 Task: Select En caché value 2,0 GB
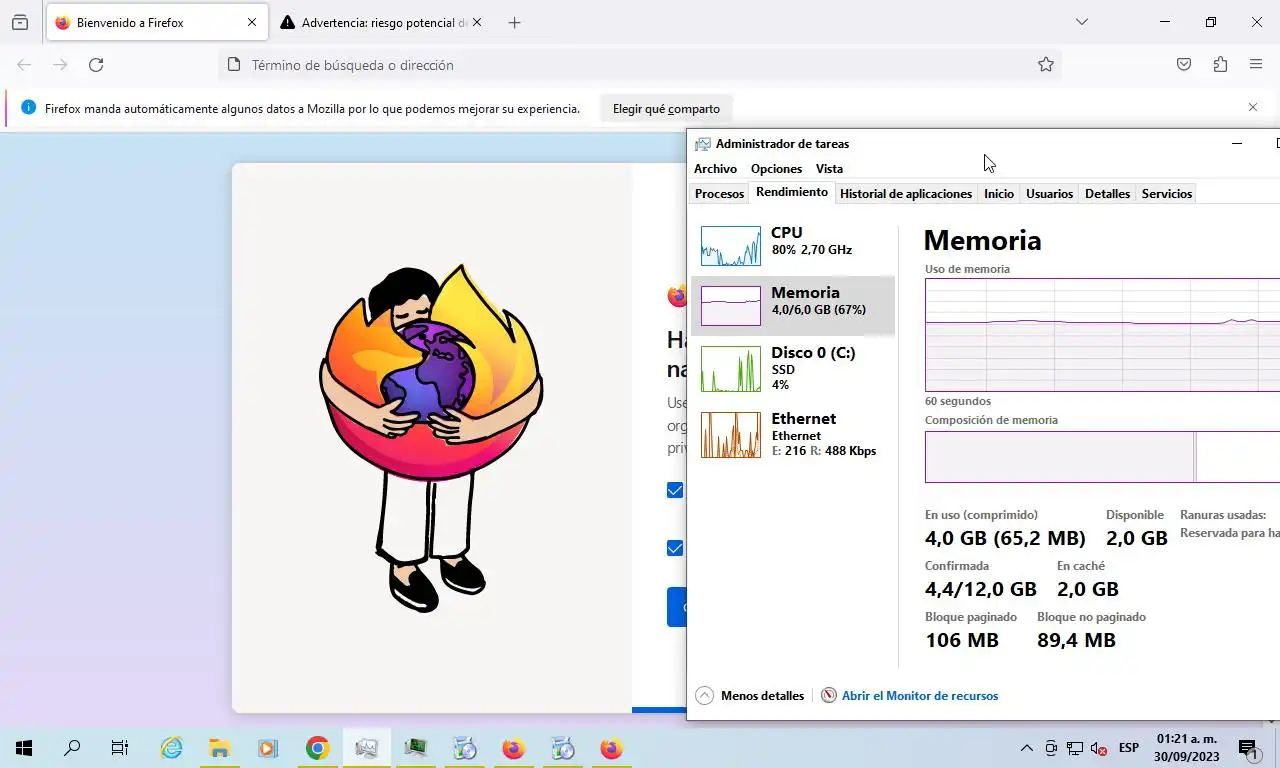click(x=1088, y=589)
